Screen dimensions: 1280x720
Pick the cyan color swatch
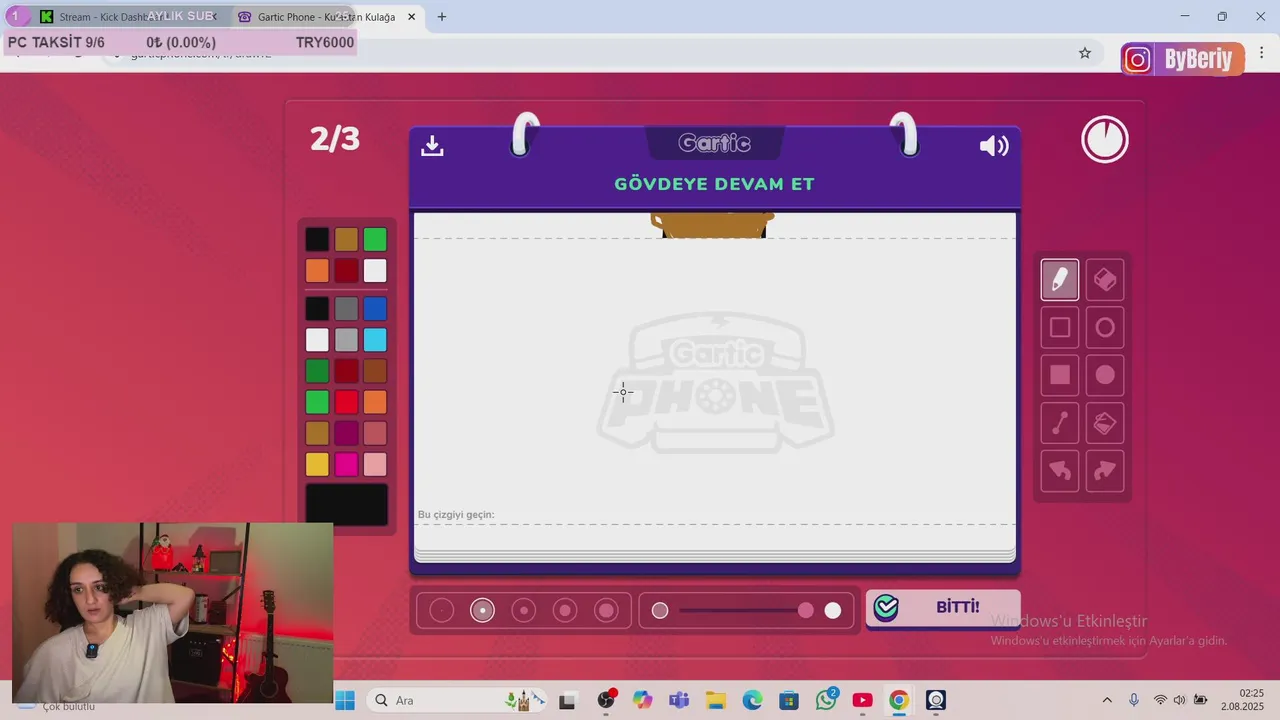pos(375,340)
